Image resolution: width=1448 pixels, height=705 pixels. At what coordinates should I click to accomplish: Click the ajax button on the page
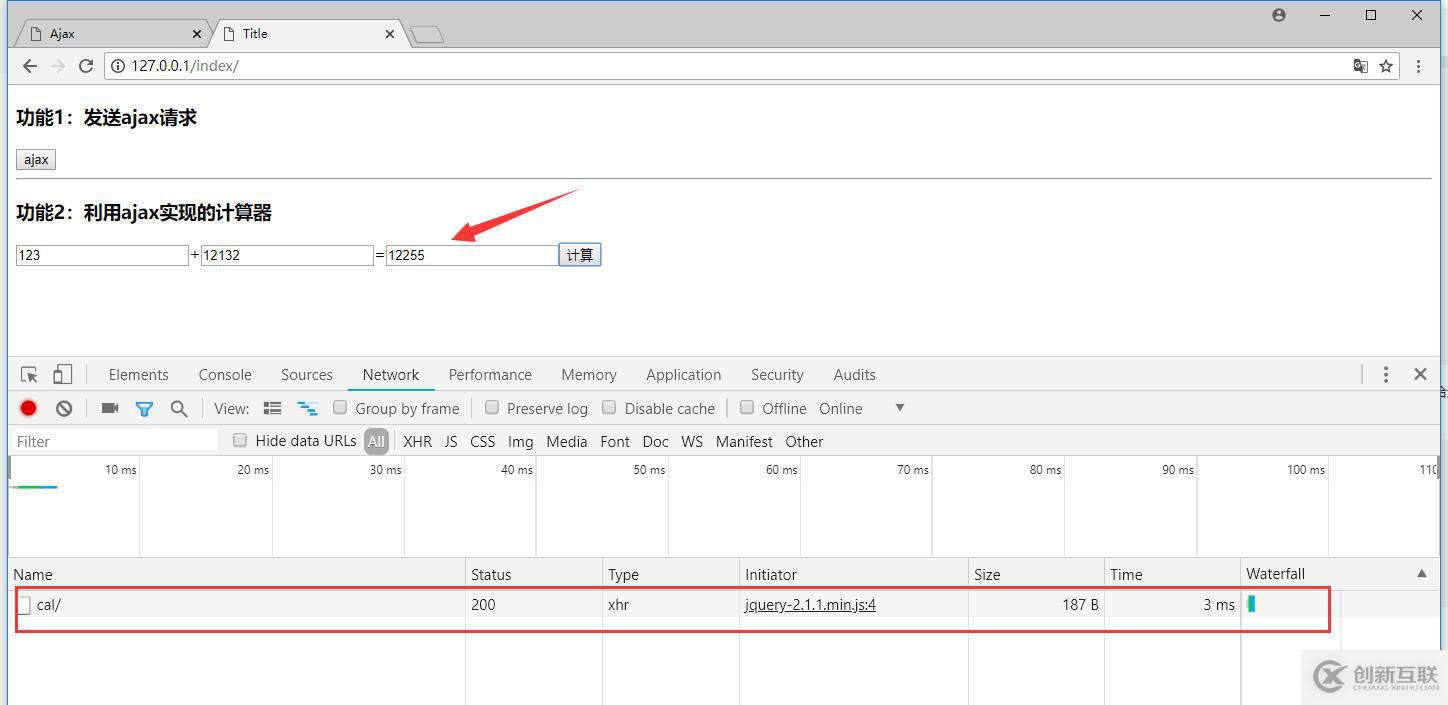pyautogui.click(x=36, y=160)
